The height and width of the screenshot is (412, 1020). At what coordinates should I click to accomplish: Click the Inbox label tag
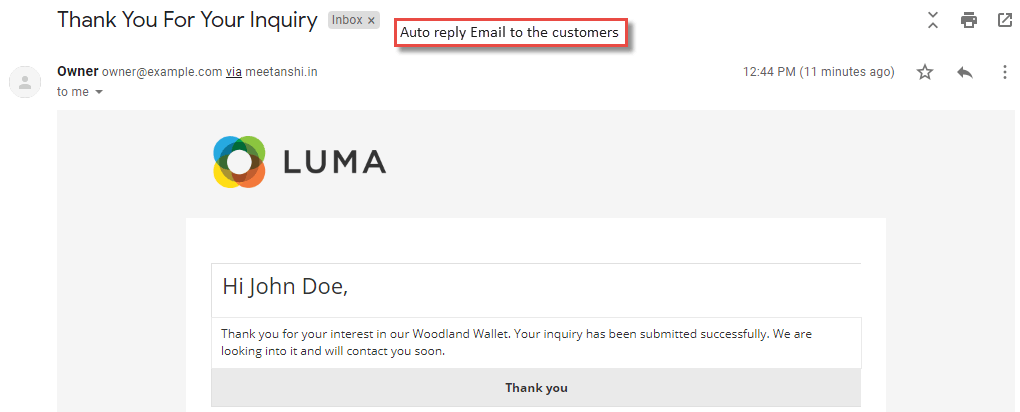[x=347, y=20]
